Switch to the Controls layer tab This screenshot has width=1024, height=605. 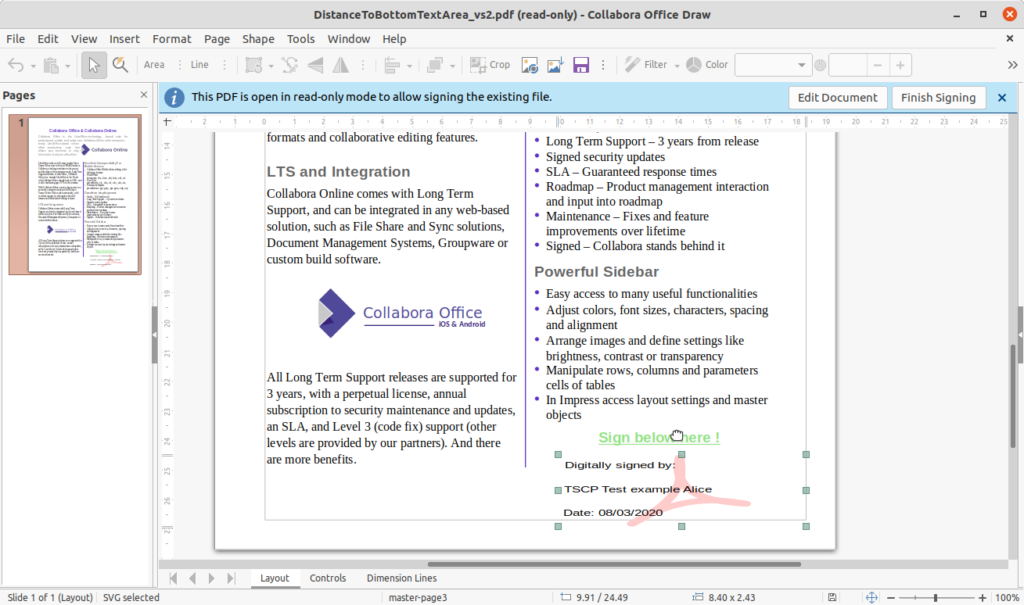click(327, 578)
